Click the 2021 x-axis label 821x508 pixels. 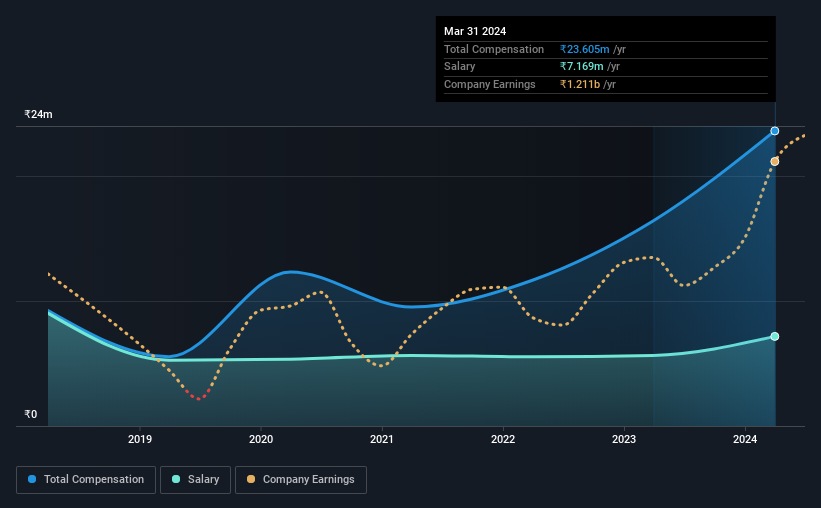coord(382,439)
